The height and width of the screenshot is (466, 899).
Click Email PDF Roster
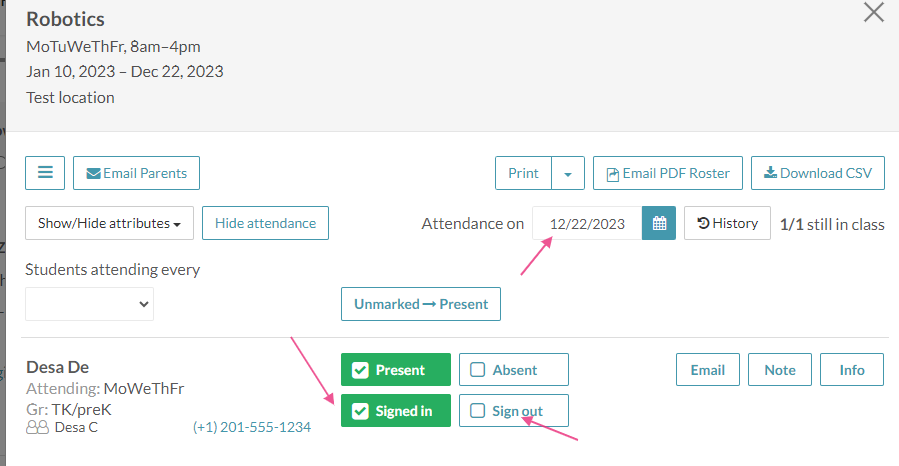click(x=668, y=173)
